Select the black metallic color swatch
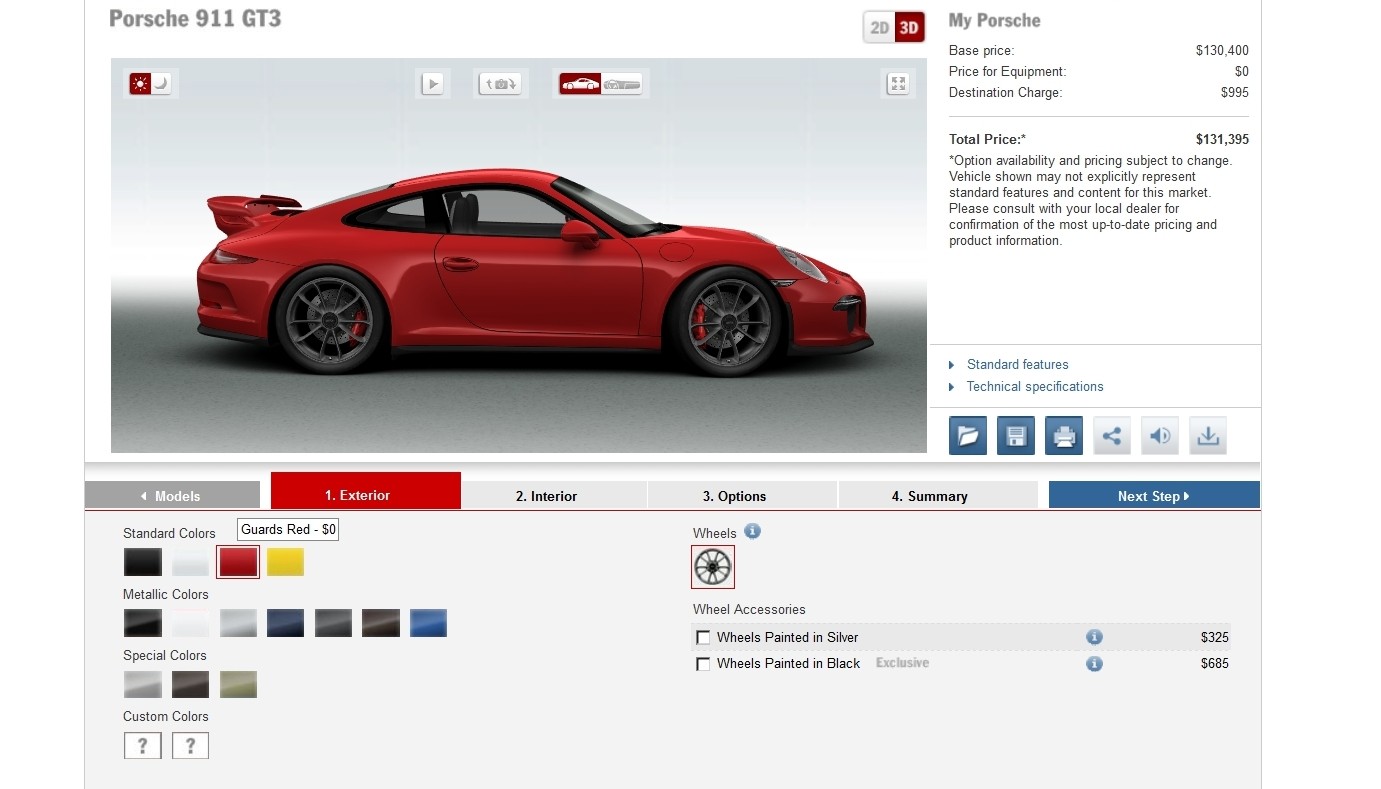Image resolution: width=1381 pixels, height=789 pixels. pos(143,623)
